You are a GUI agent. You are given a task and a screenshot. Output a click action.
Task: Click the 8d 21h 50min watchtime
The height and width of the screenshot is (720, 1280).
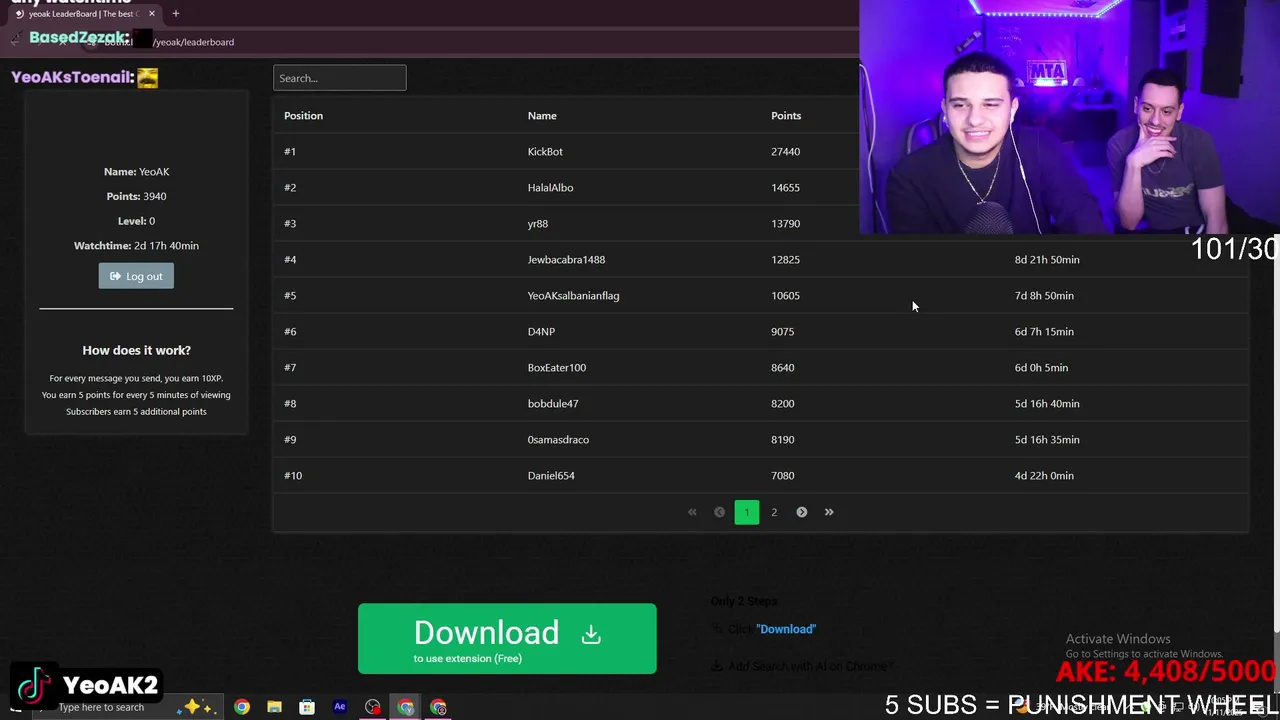1047,260
